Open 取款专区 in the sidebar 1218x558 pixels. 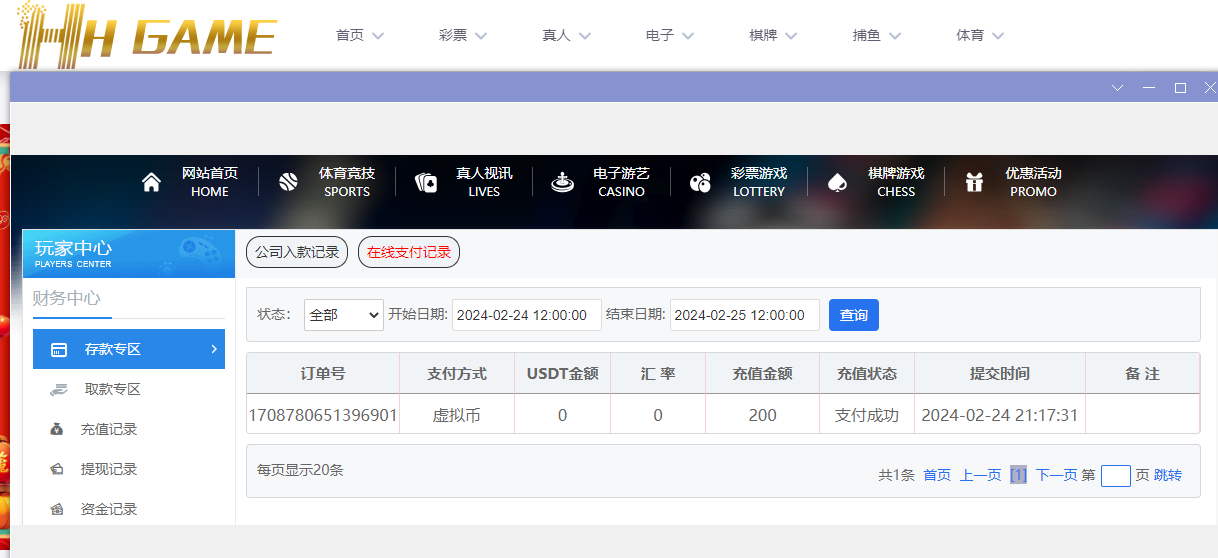[112, 389]
